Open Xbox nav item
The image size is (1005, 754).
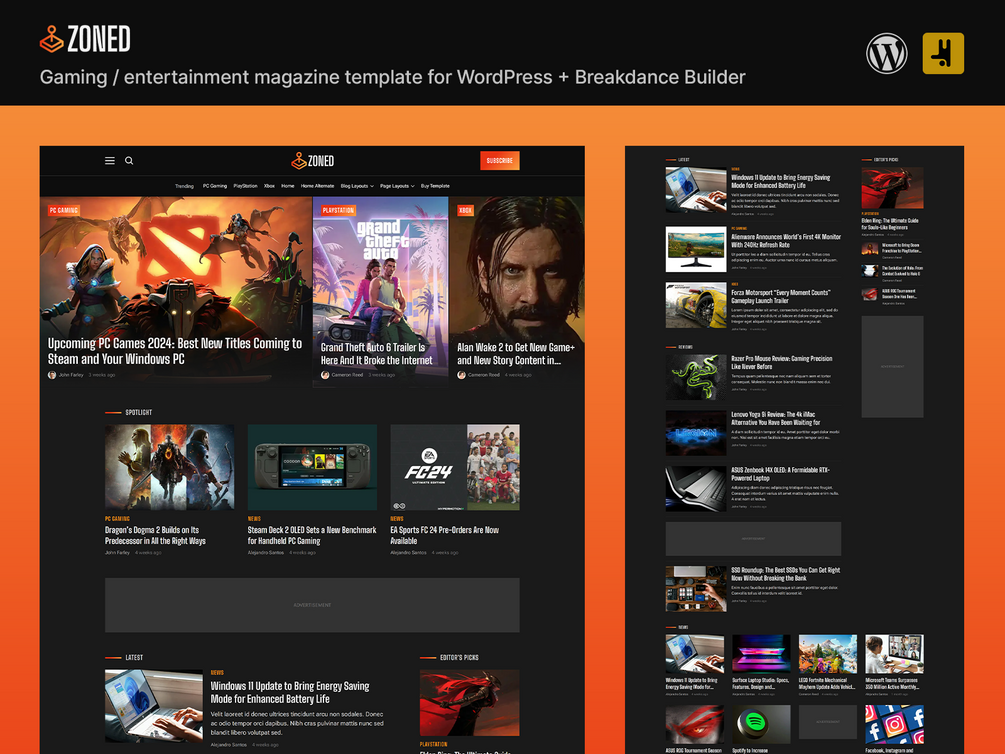[269, 186]
